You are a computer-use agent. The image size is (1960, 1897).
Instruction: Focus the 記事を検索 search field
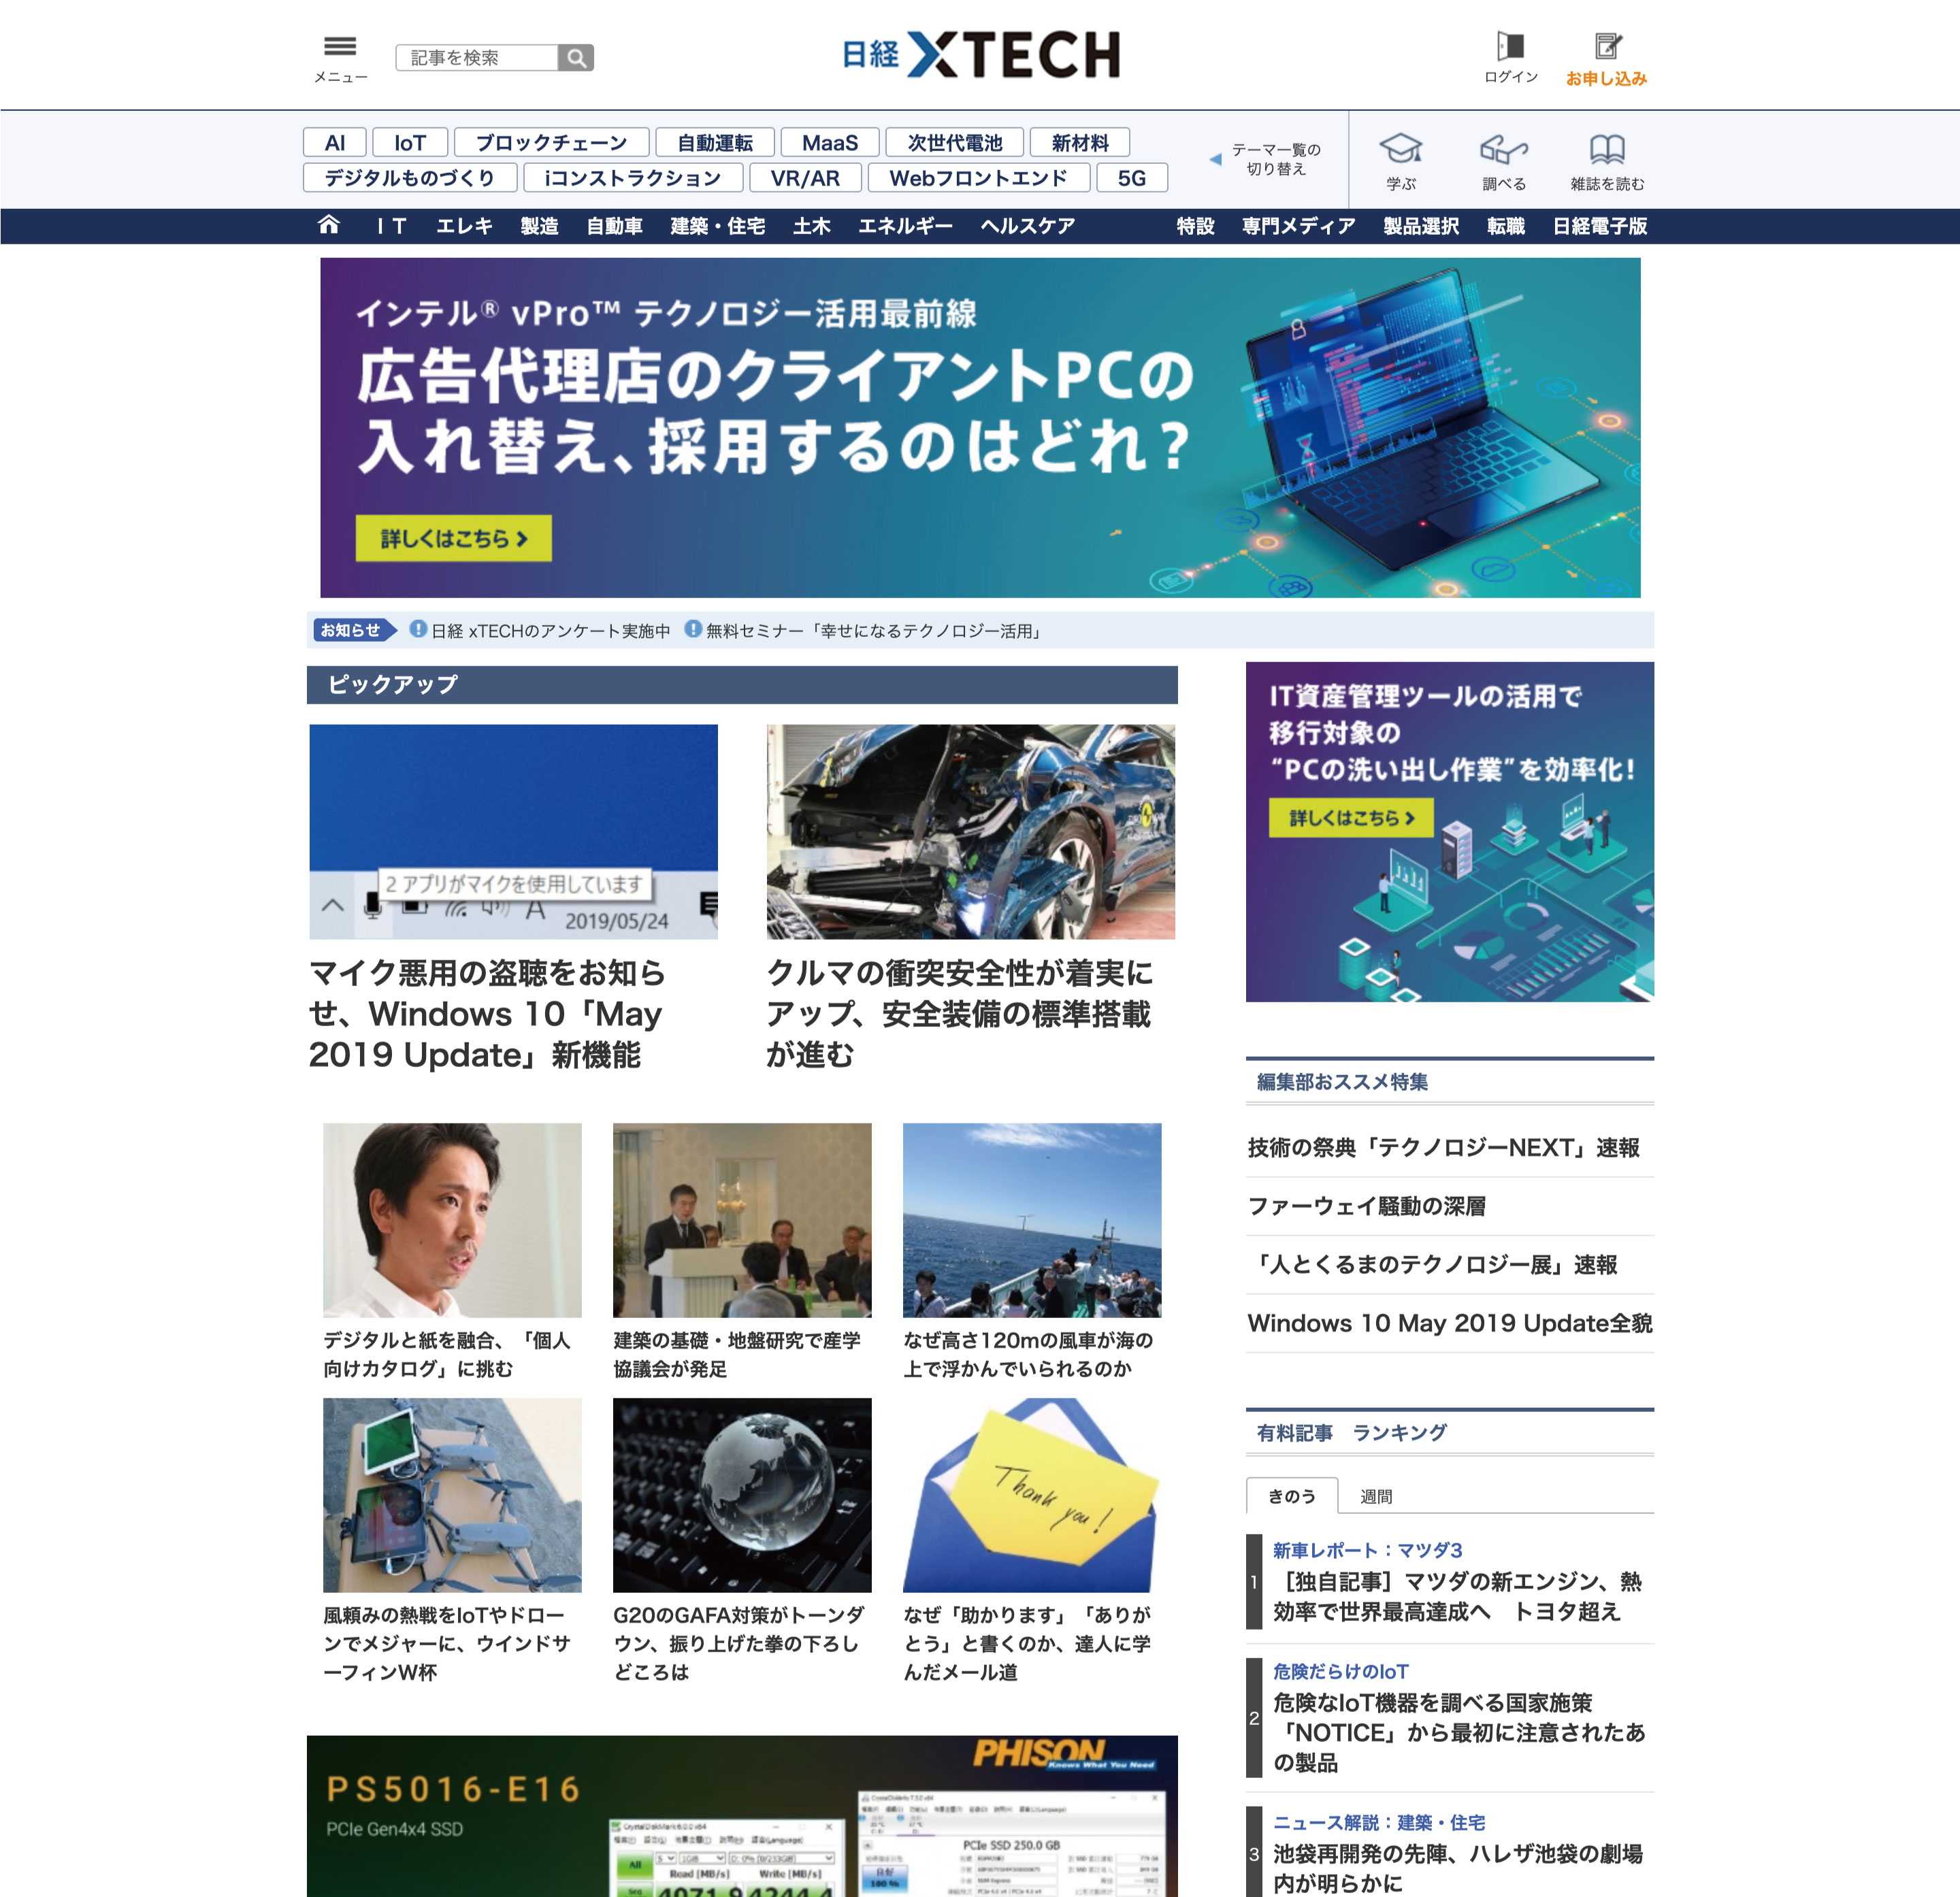point(477,58)
